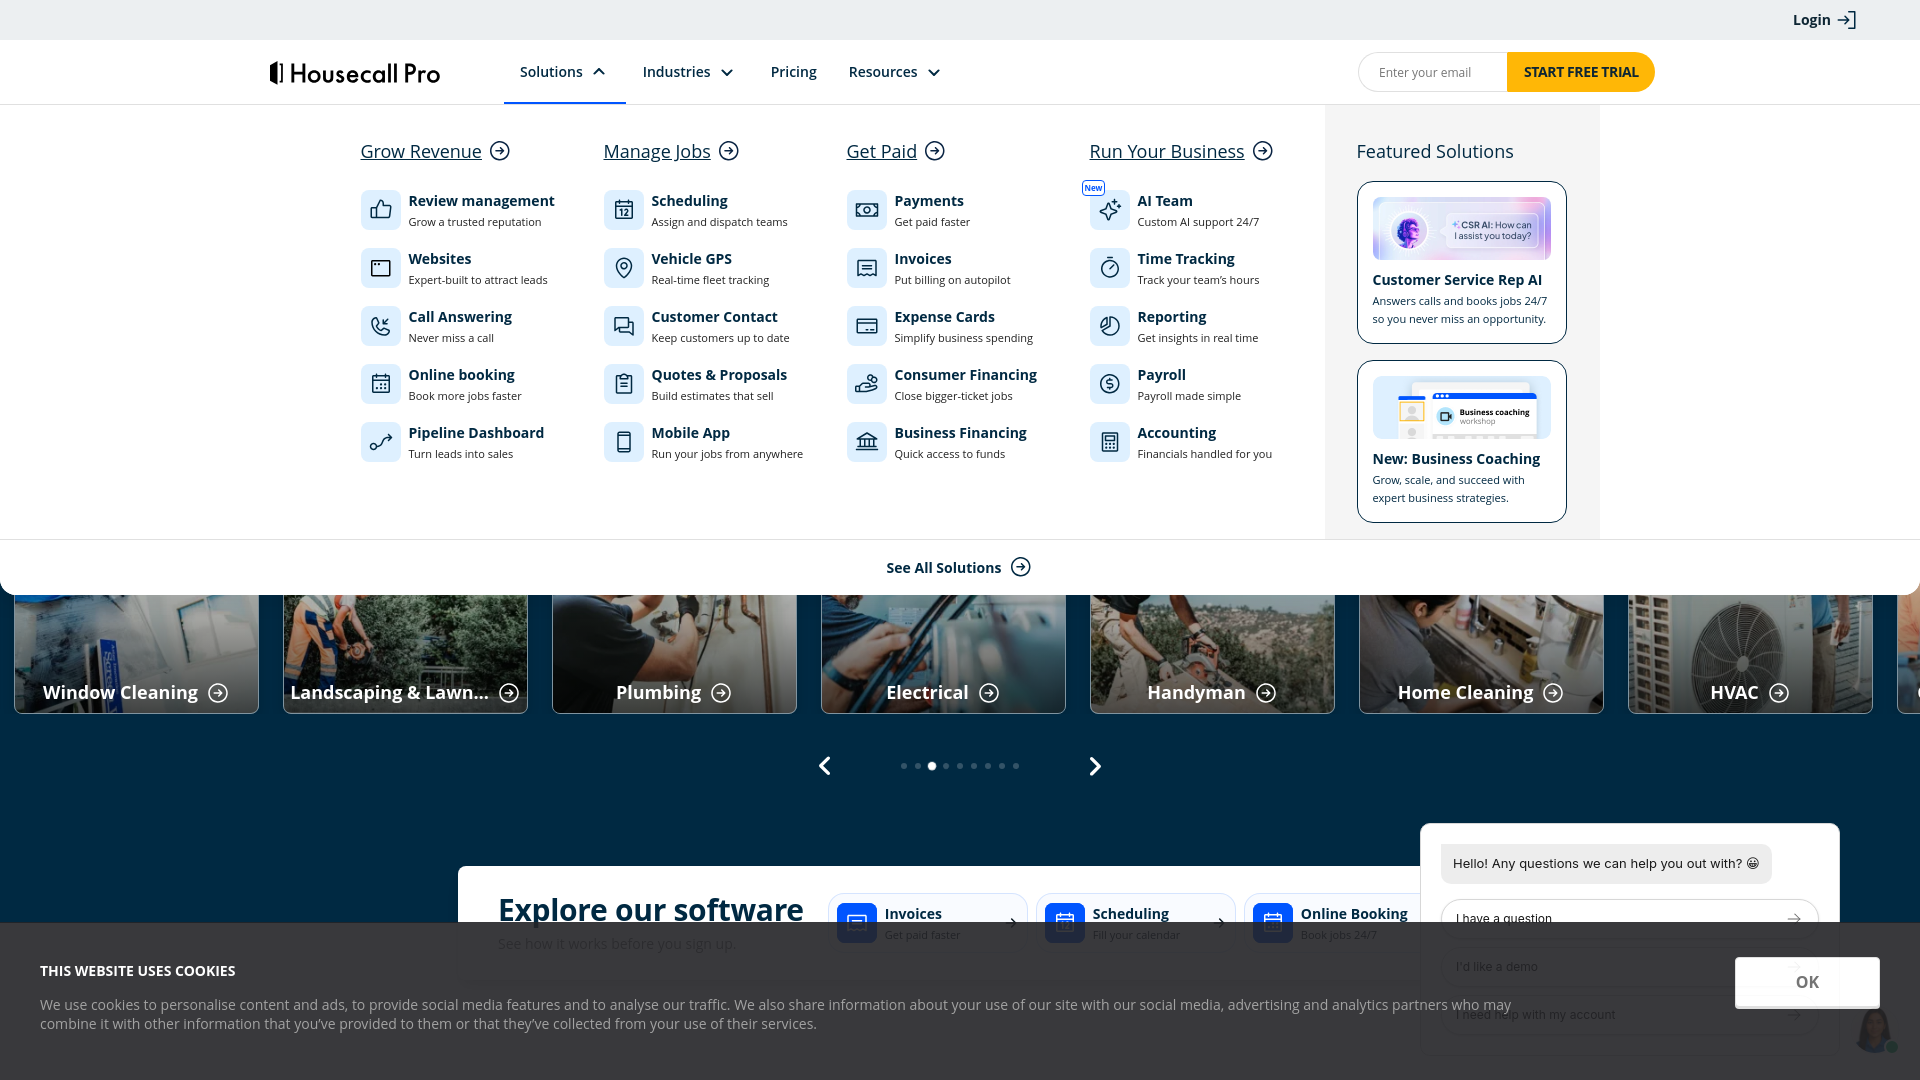Open the Business Financing bank icon
This screenshot has height=1080, width=1920.
tap(867, 442)
